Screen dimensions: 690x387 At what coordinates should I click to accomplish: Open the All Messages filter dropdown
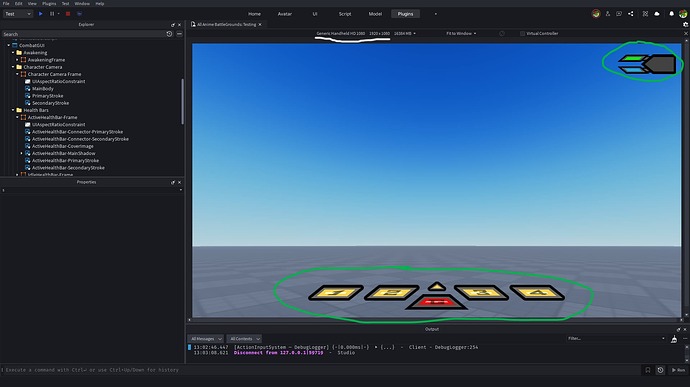(206, 339)
